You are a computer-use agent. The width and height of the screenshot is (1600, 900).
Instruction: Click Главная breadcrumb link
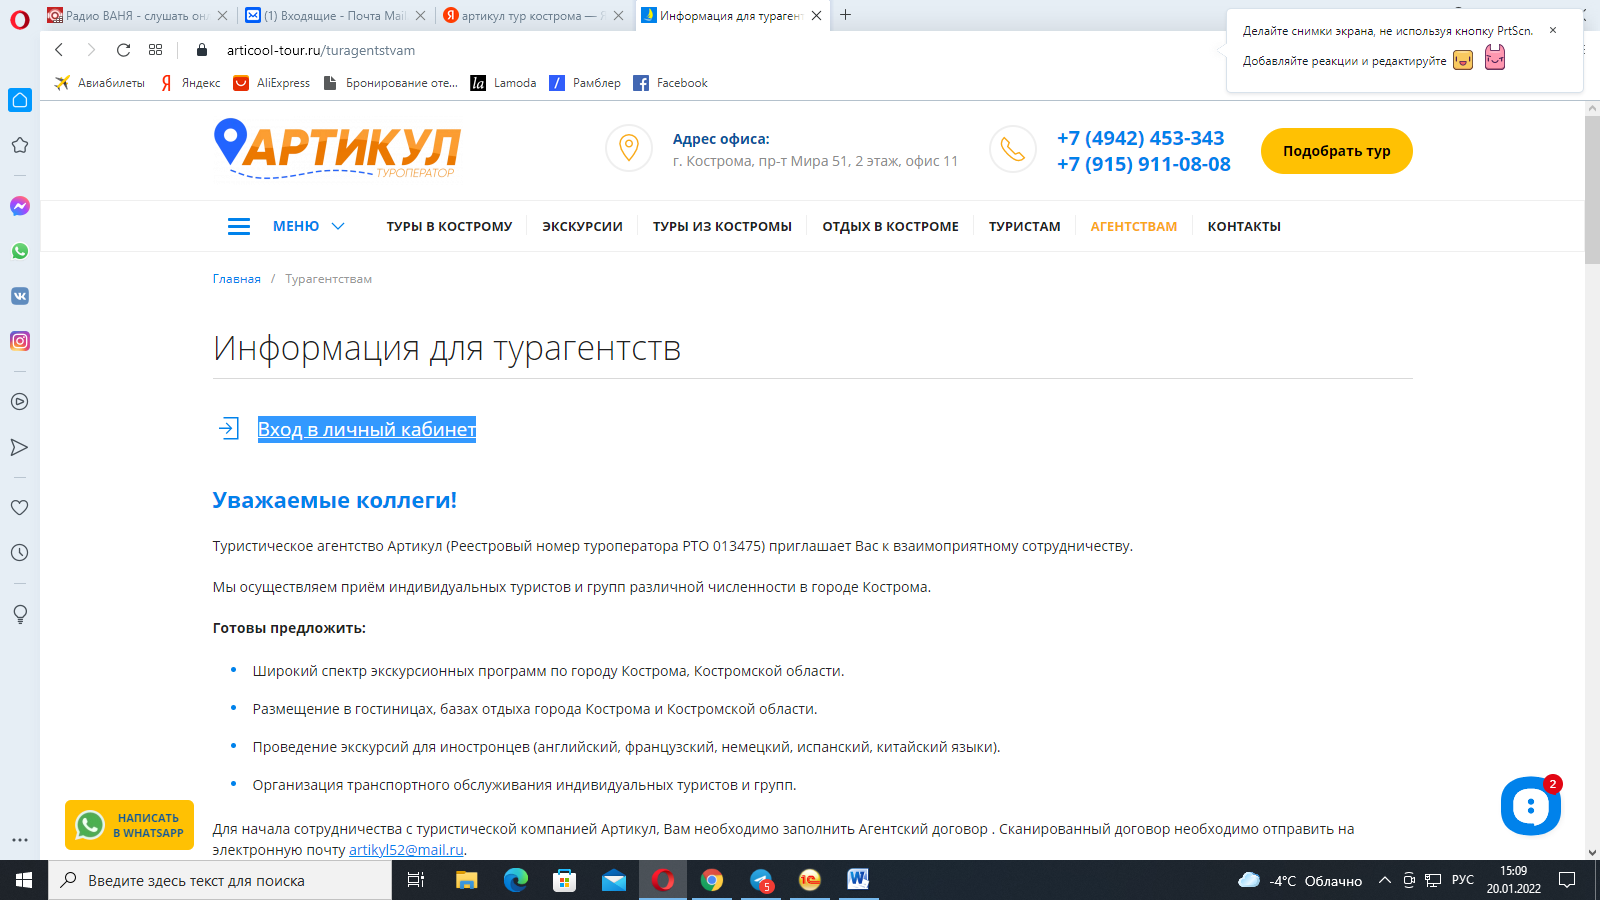coord(236,279)
